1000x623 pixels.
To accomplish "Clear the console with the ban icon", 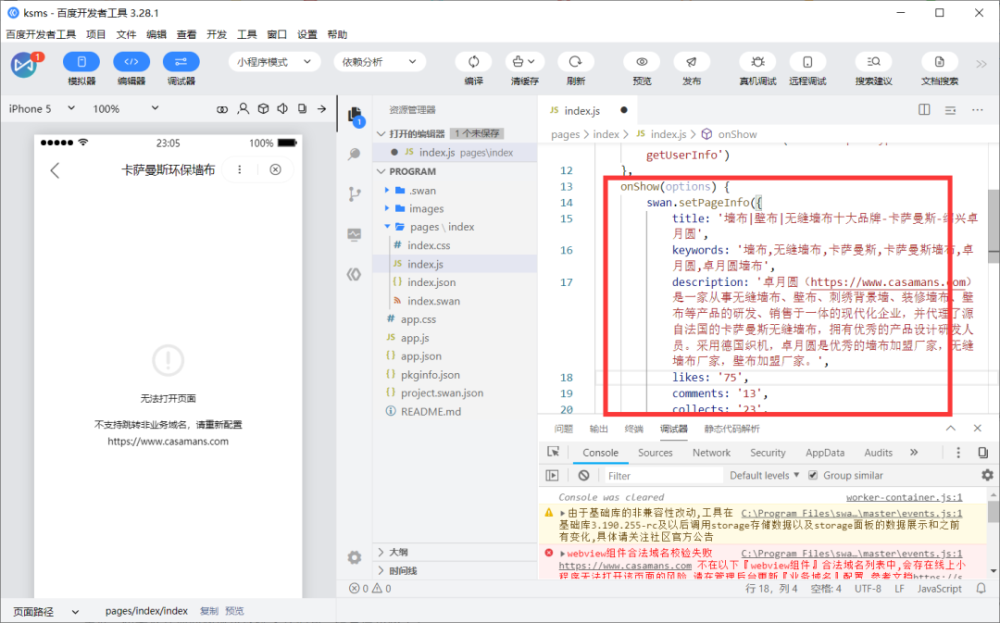I will tap(584, 476).
